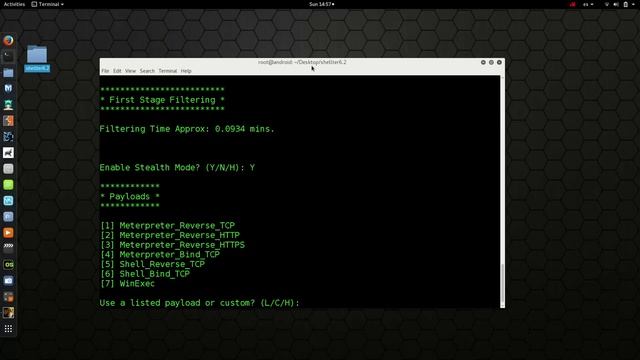The height and width of the screenshot is (360, 640).
Task: Click the grey and orange dock icon near the bottom
Action: tap(8, 297)
